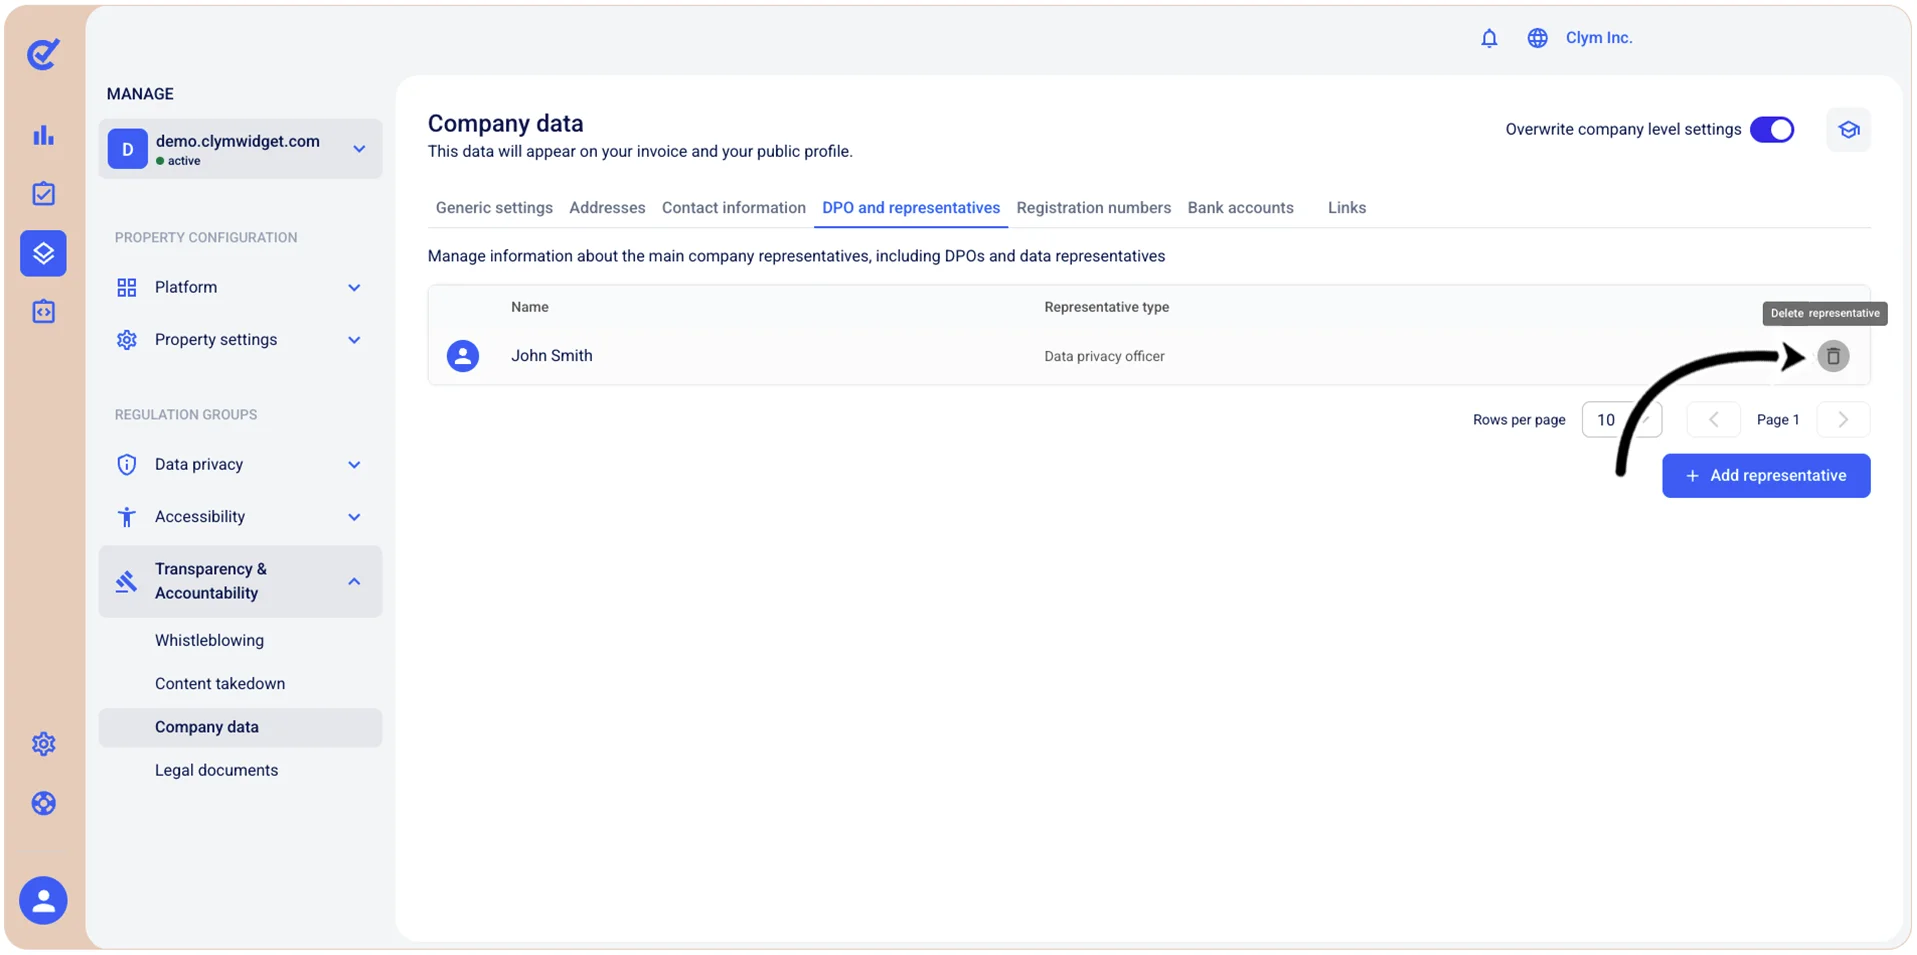The width and height of the screenshot is (1917, 955).
Task: Delete the John Smith representative via trash icon
Action: [1832, 356]
